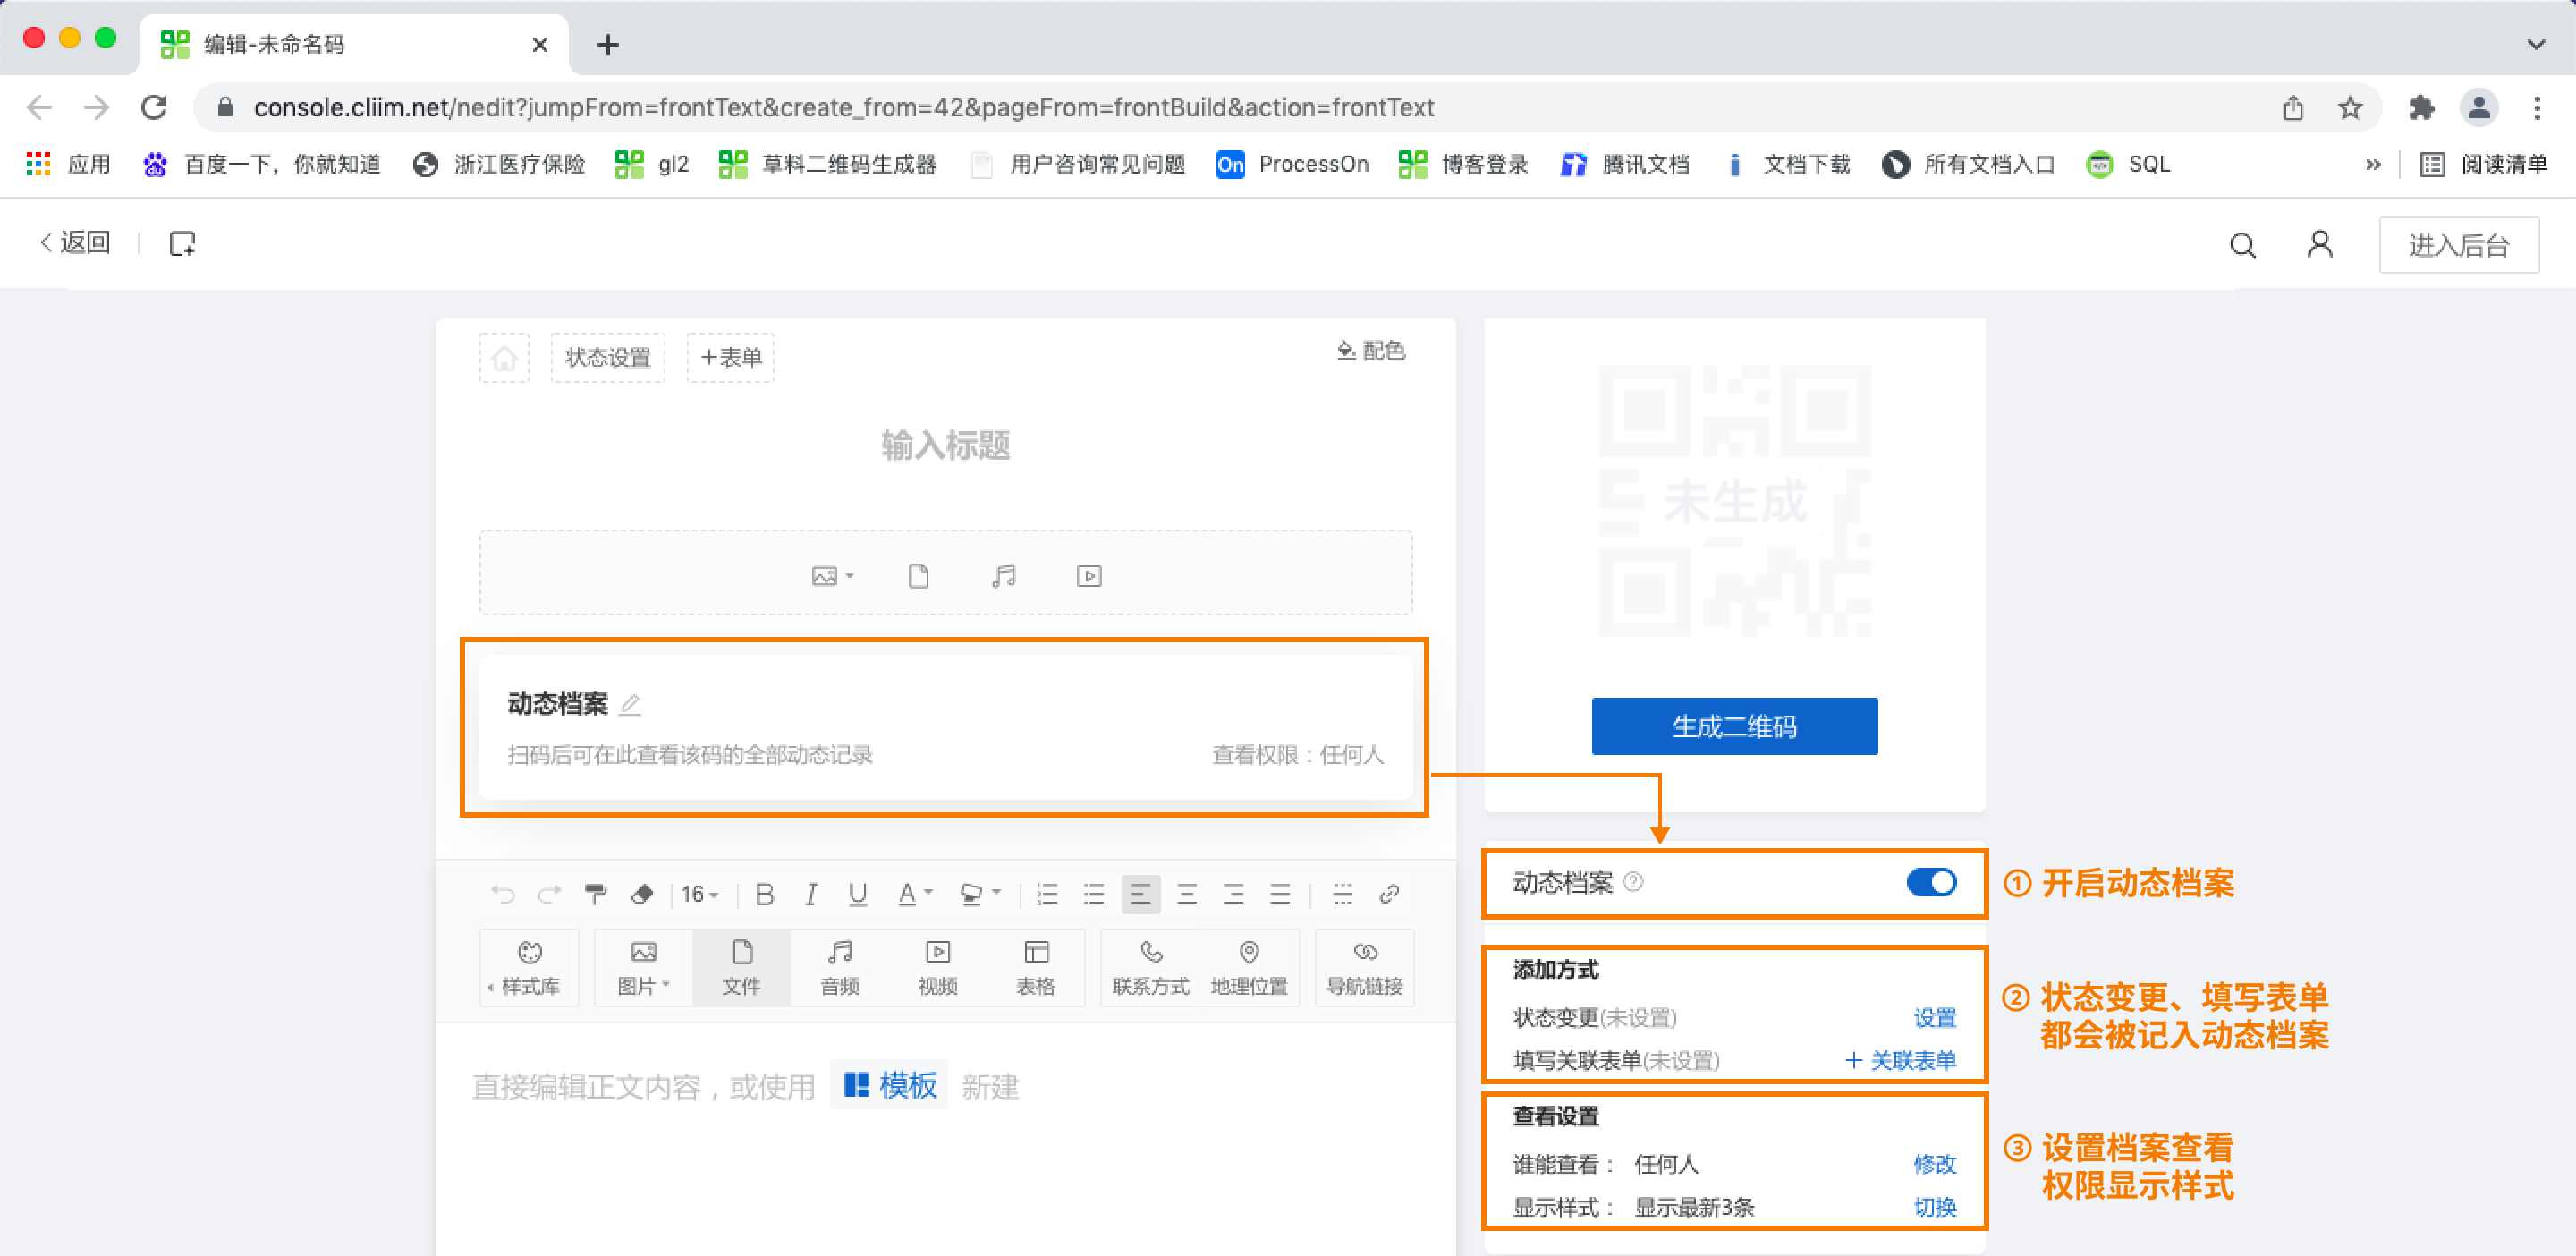
Task: Insert a 文件 file block
Action: point(742,968)
